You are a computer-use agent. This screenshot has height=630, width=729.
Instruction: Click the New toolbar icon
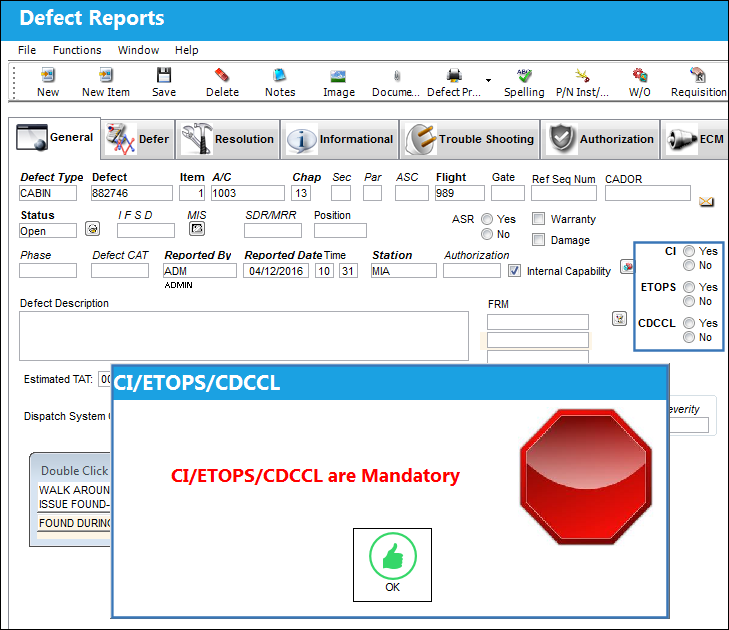click(x=48, y=75)
